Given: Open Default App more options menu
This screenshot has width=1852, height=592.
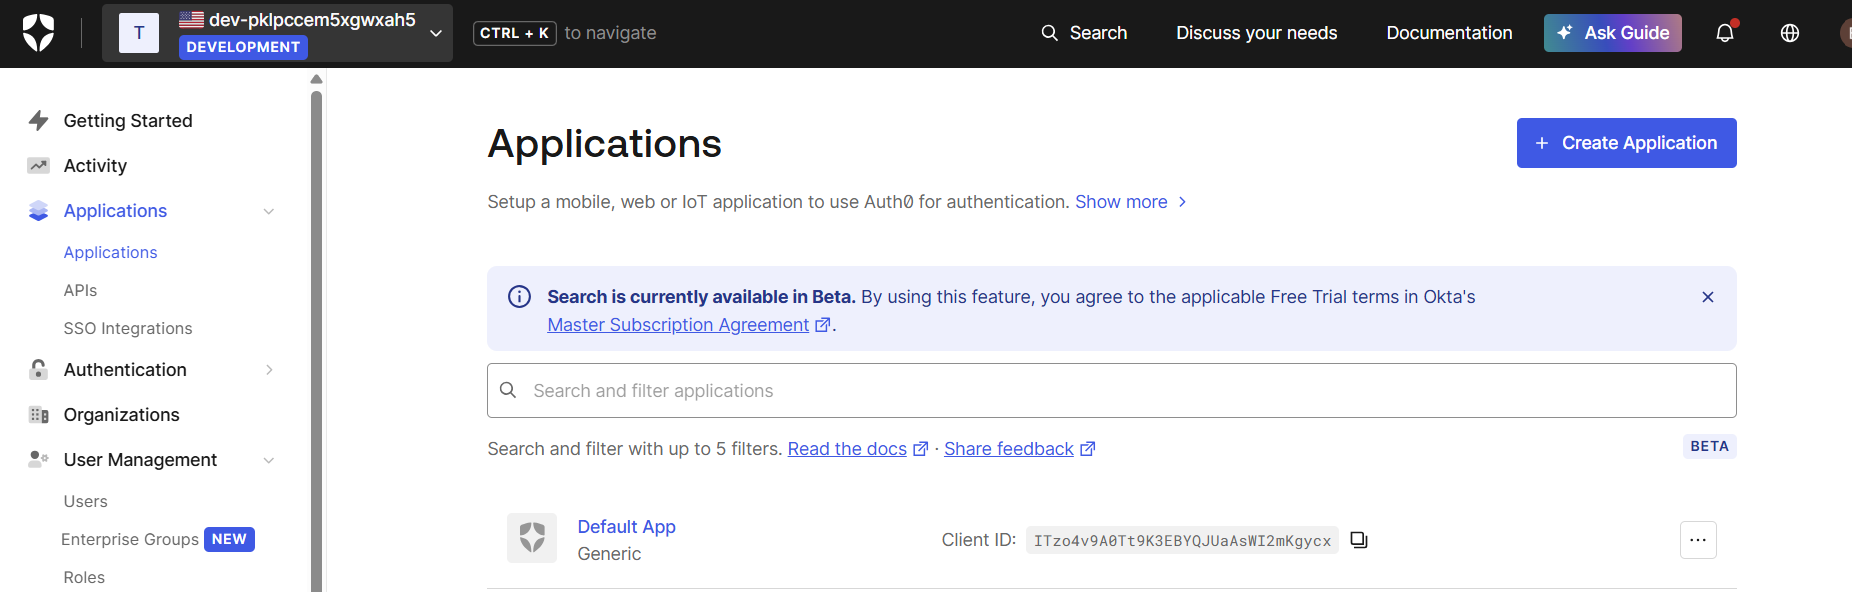Looking at the screenshot, I should point(1698,540).
